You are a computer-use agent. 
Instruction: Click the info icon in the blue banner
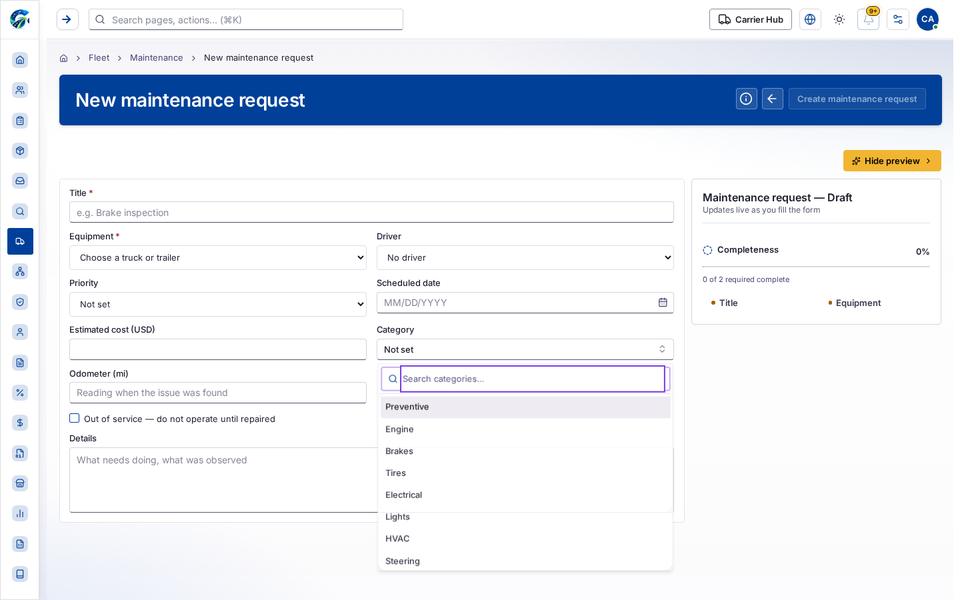coord(746,99)
